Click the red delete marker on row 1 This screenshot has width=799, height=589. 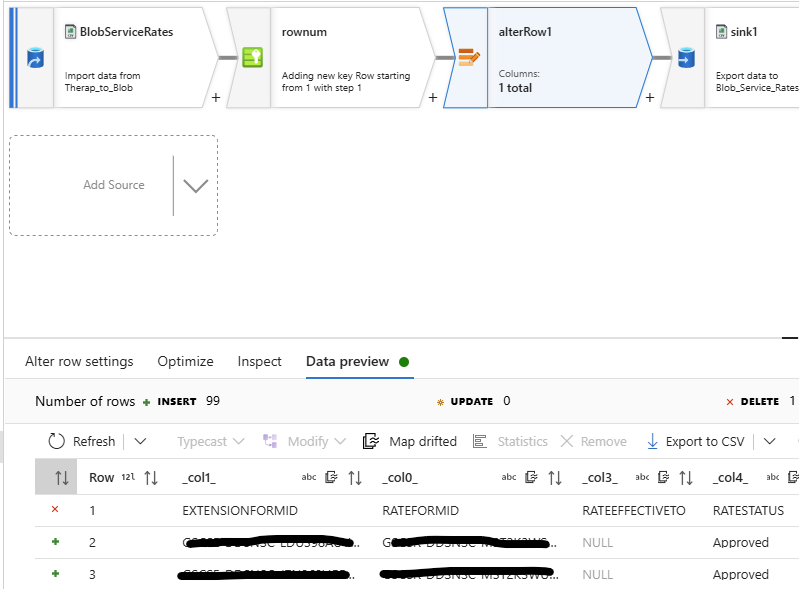click(x=55, y=509)
